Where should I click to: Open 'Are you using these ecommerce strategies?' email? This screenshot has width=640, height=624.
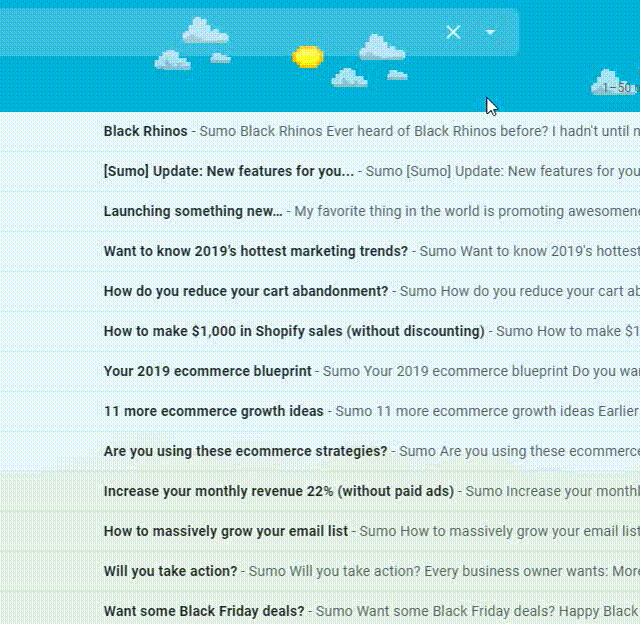point(245,451)
